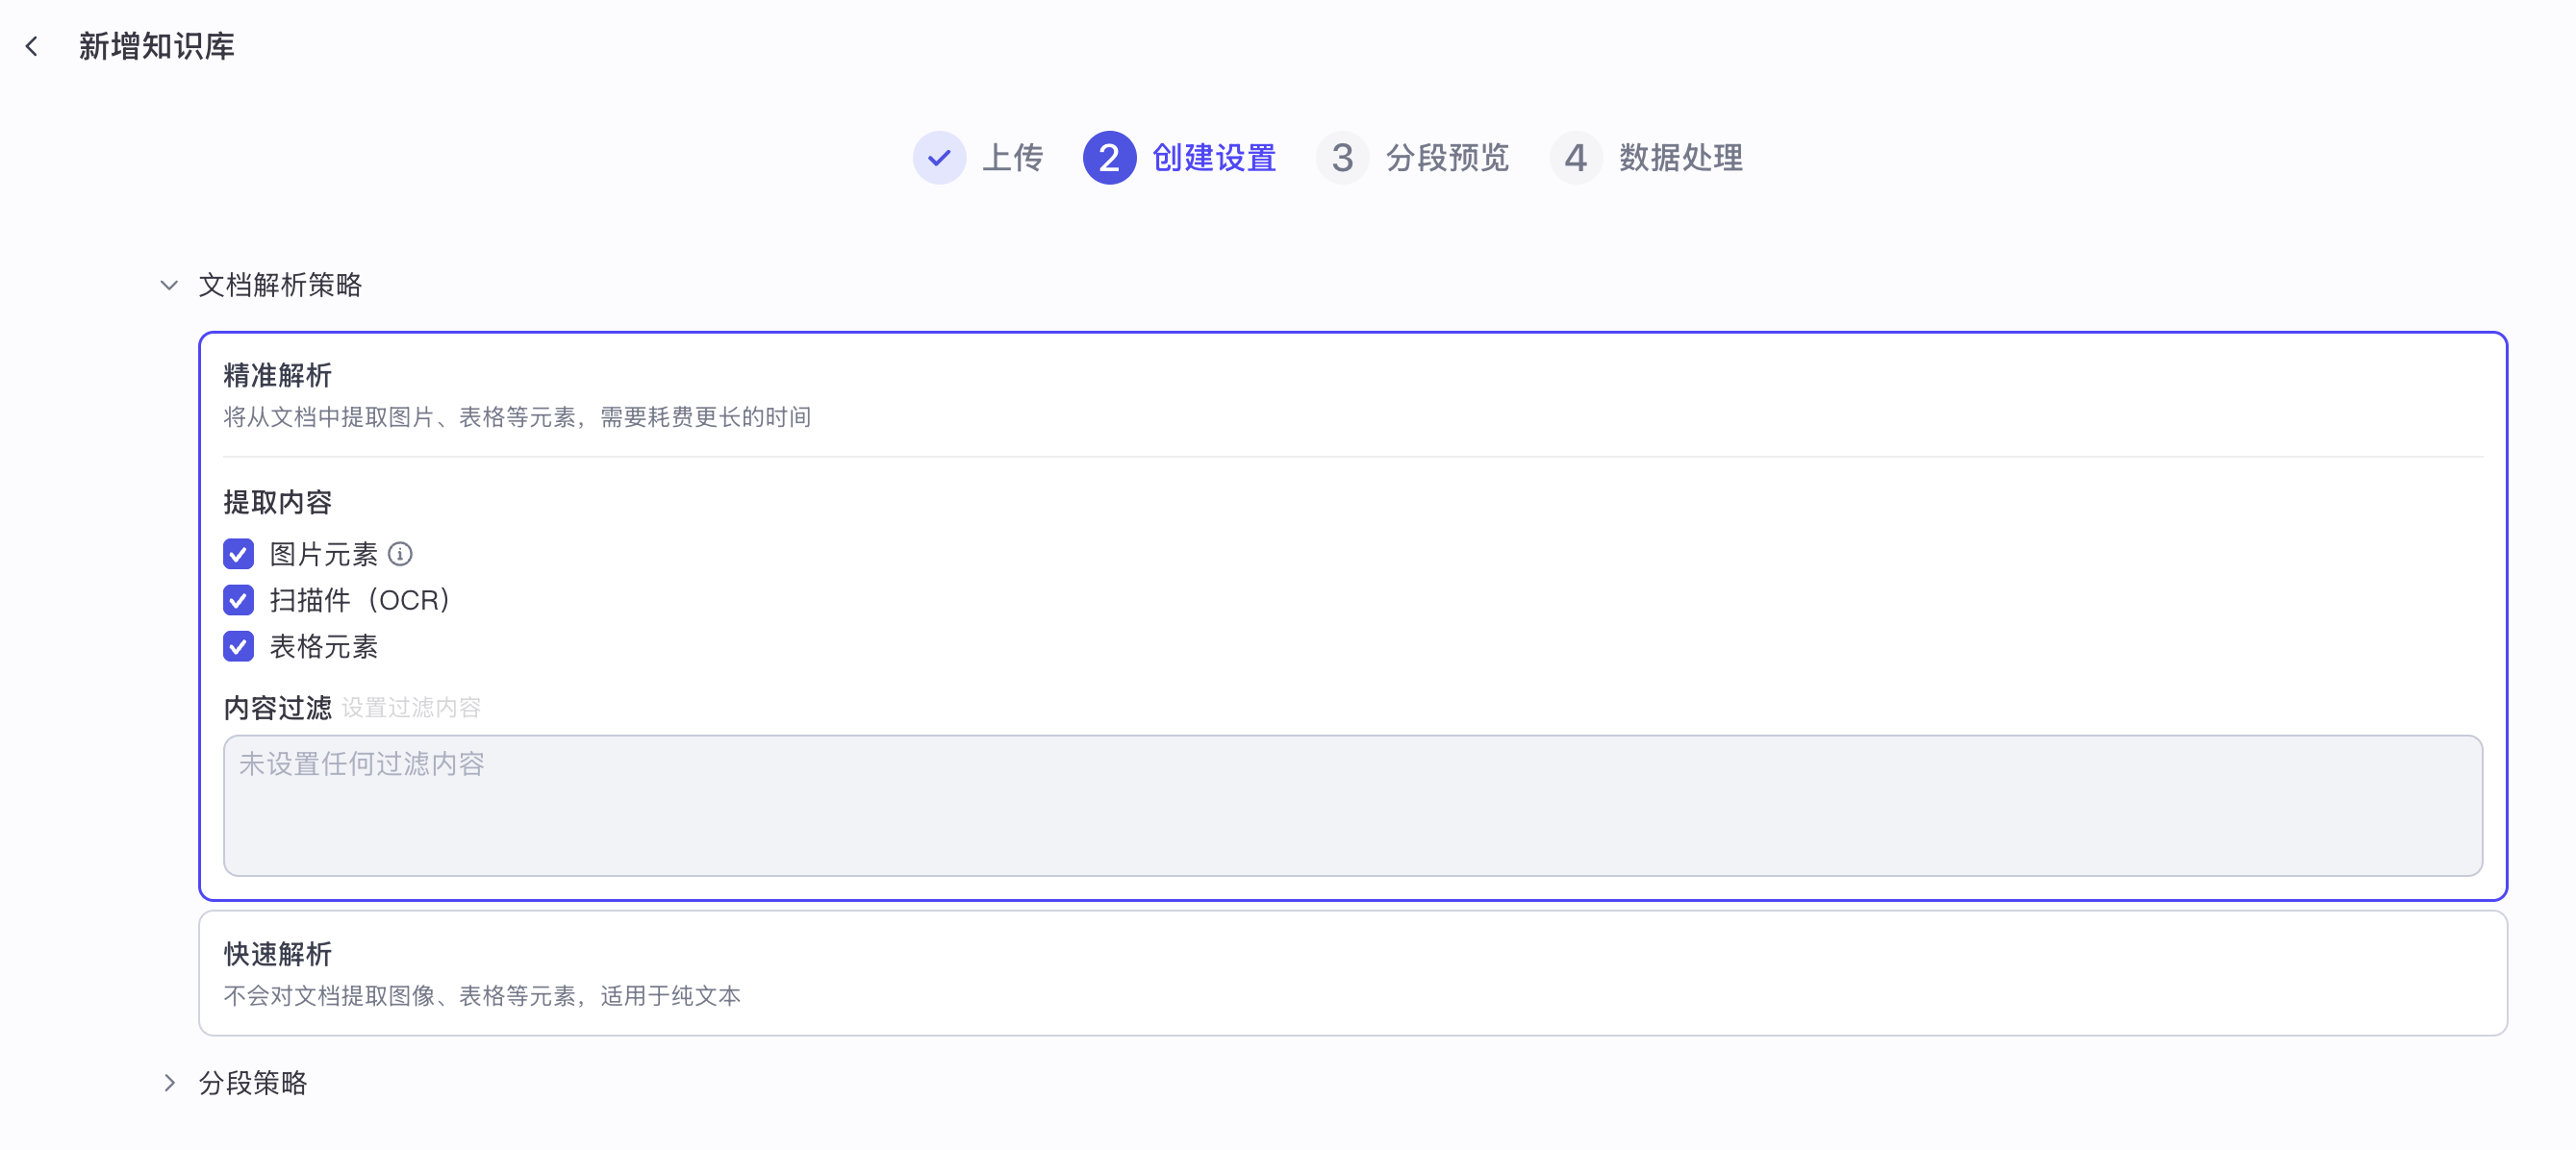Go back using the left arrow icon

pyautogui.click(x=32, y=46)
